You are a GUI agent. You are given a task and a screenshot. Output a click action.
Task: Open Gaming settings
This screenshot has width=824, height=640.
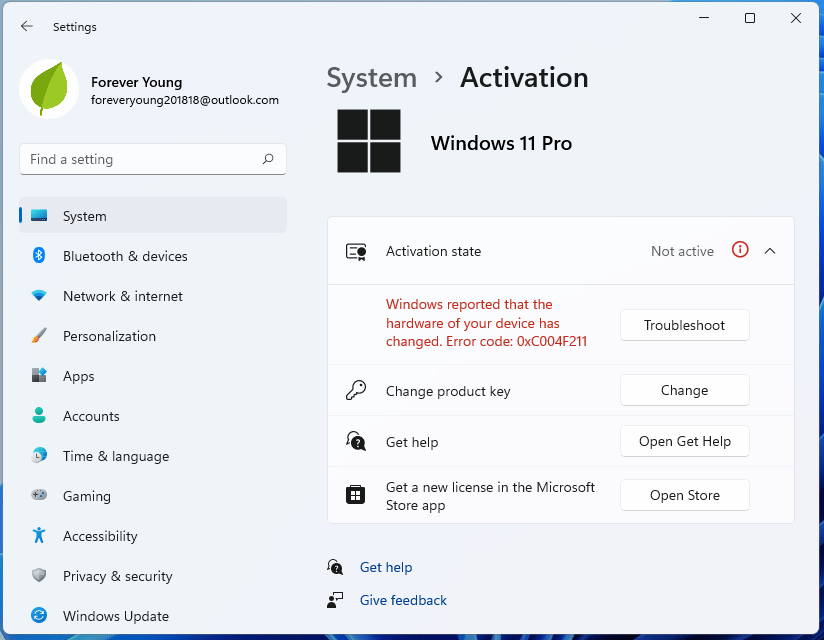click(153, 496)
